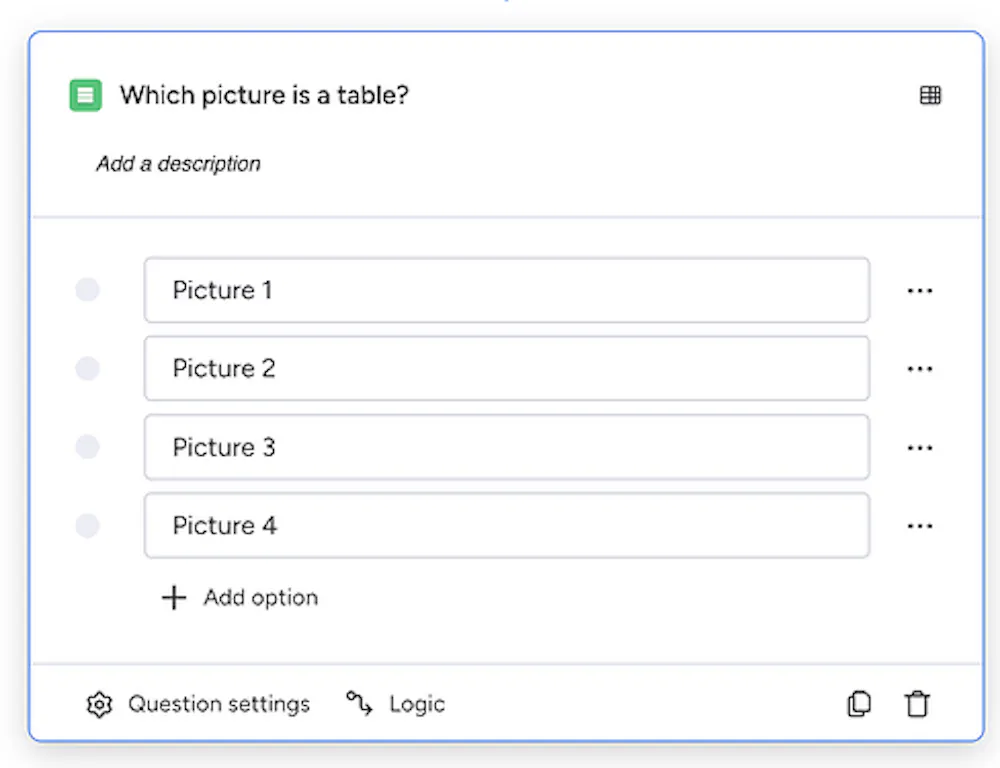This screenshot has width=1000, height=768.
Task: Choose the Picture 4 radio button
Action: pos(88,526)
